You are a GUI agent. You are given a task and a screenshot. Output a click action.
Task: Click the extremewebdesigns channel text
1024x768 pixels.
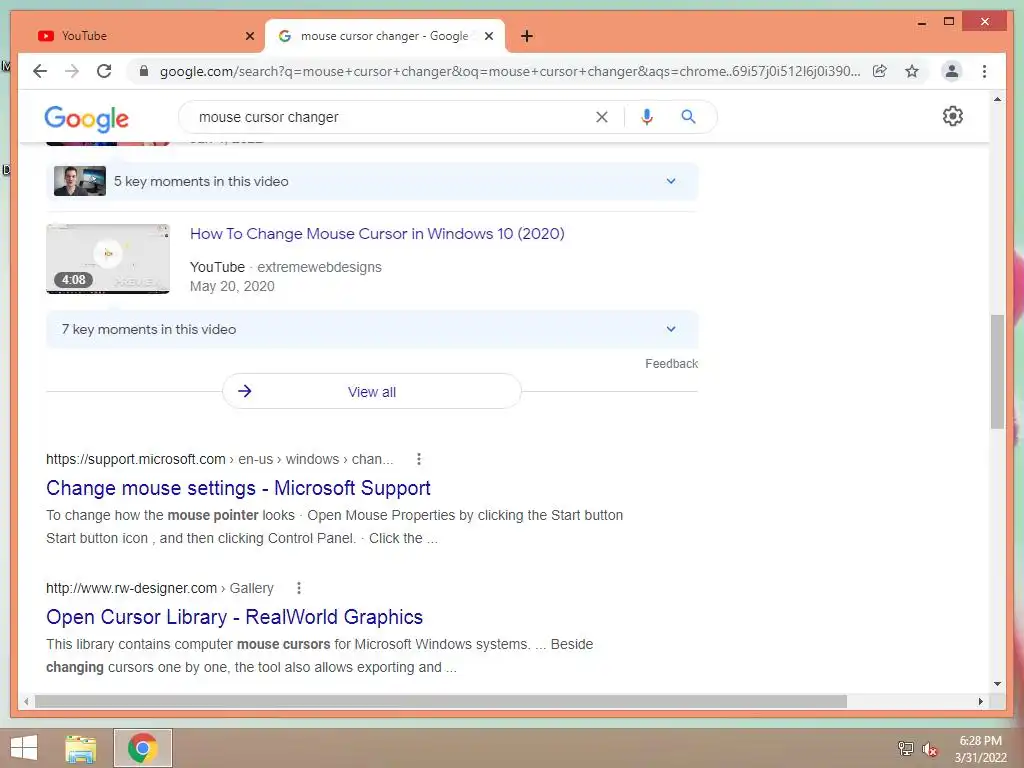tap(319, 267)
